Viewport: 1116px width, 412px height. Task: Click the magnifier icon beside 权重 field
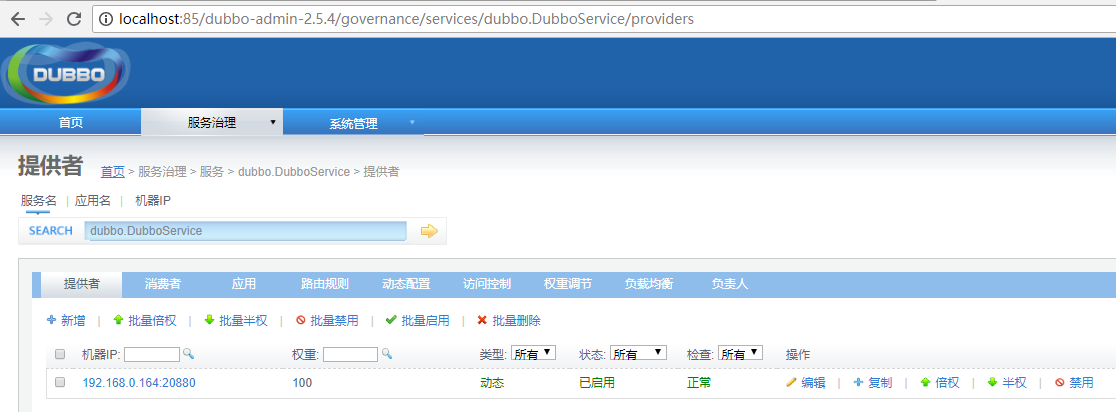[386, 354]
